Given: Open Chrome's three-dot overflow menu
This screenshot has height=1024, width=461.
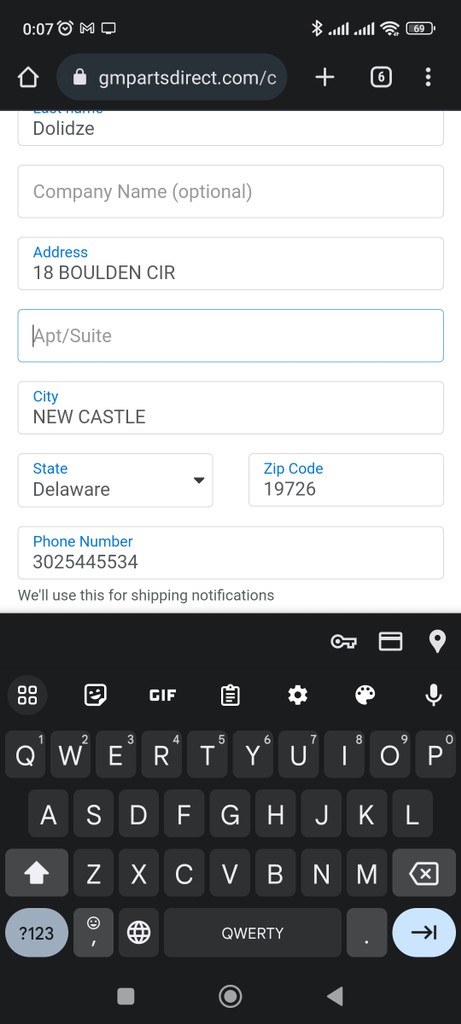Looking at the screenshot, I should [428, 78].
